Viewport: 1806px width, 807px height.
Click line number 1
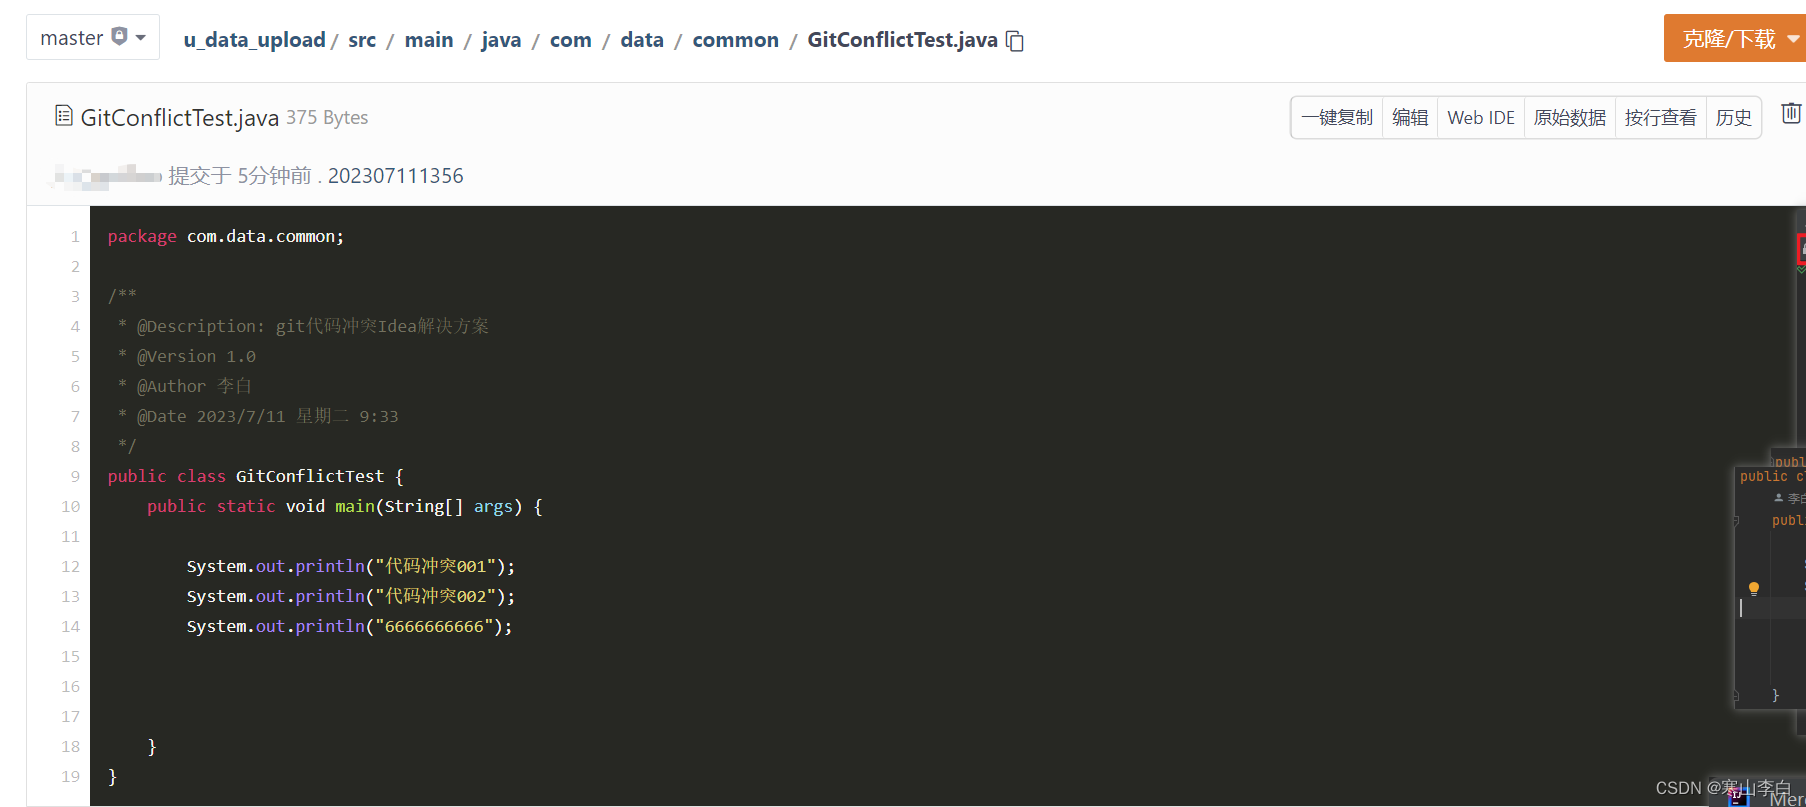(x=75, y=237)
